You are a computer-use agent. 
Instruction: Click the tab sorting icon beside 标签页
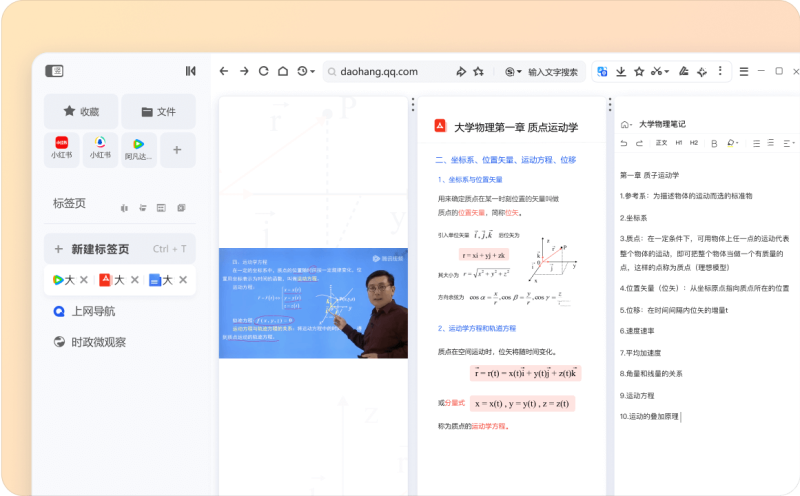[143, 208]
